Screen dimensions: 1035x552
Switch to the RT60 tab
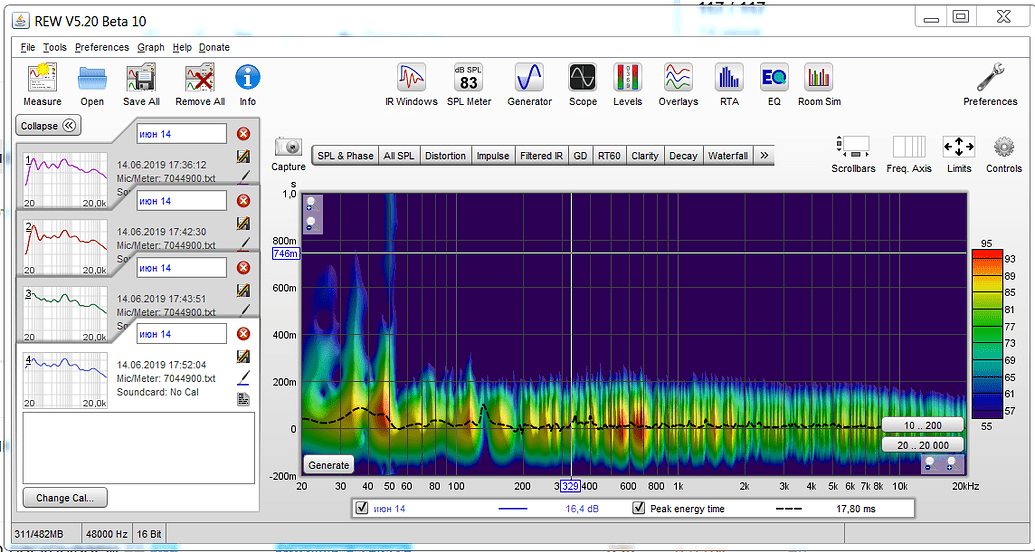(608, 156)
